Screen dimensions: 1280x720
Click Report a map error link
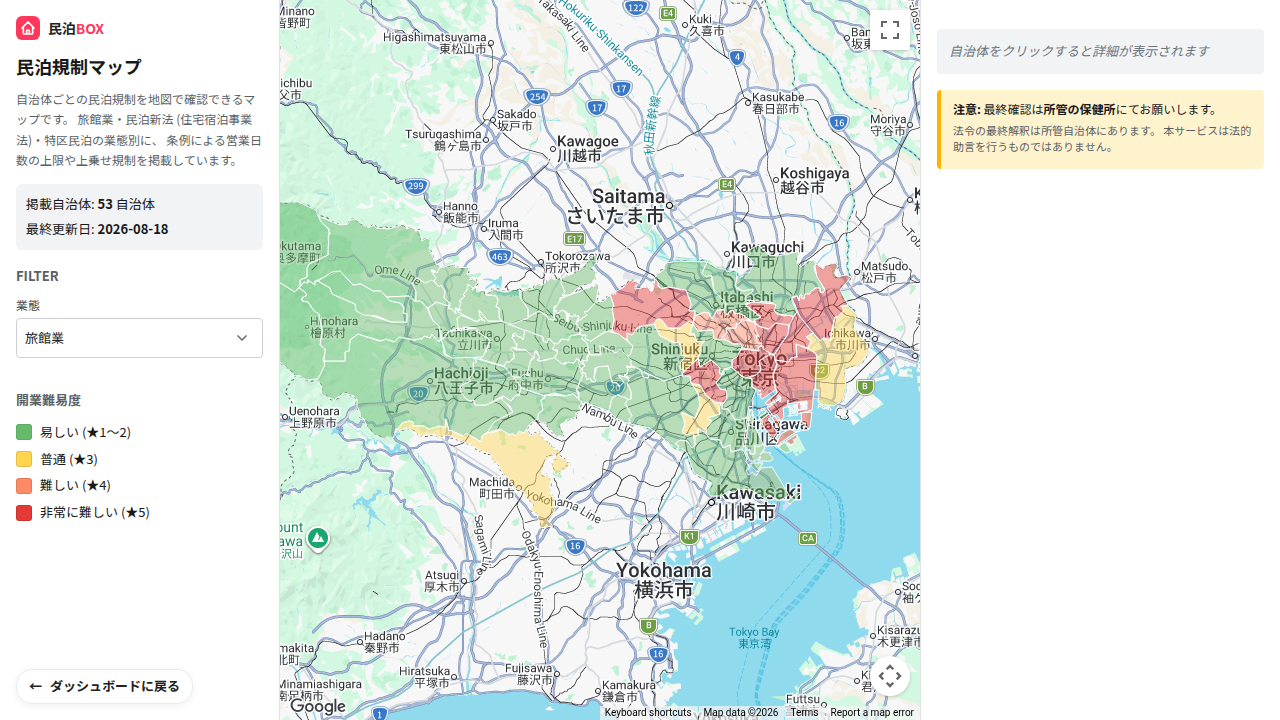coord(872,713)
